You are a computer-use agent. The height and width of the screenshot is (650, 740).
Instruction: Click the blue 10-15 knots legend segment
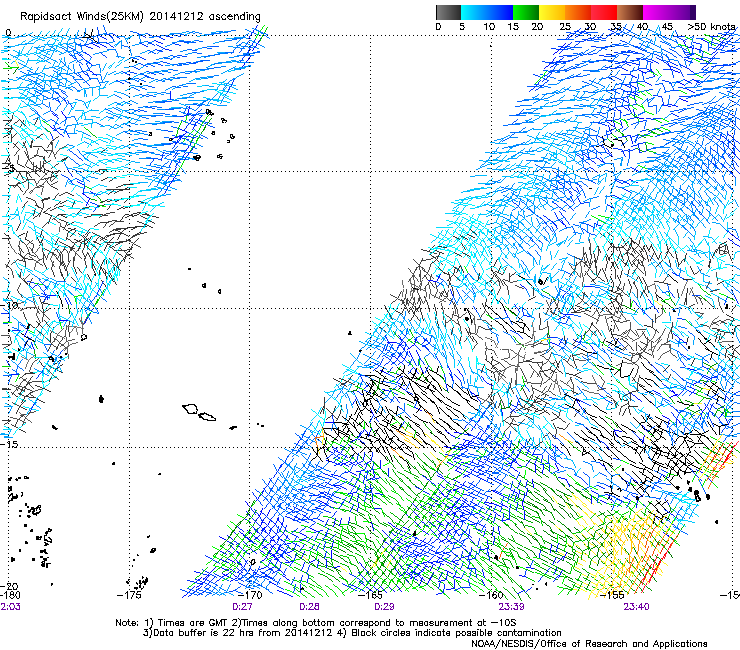[x=500, y=12]
